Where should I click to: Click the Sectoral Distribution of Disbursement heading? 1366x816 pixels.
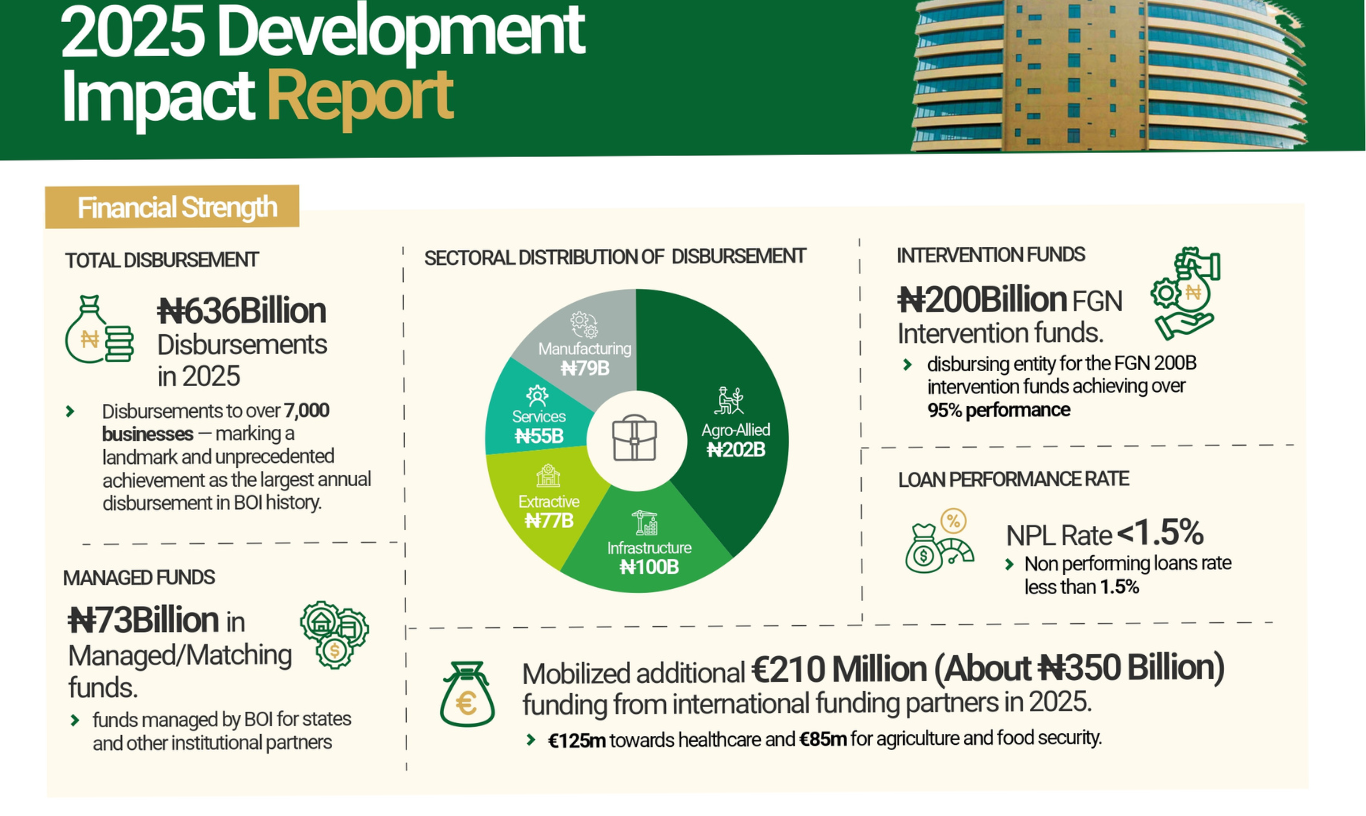coord(614,257)
